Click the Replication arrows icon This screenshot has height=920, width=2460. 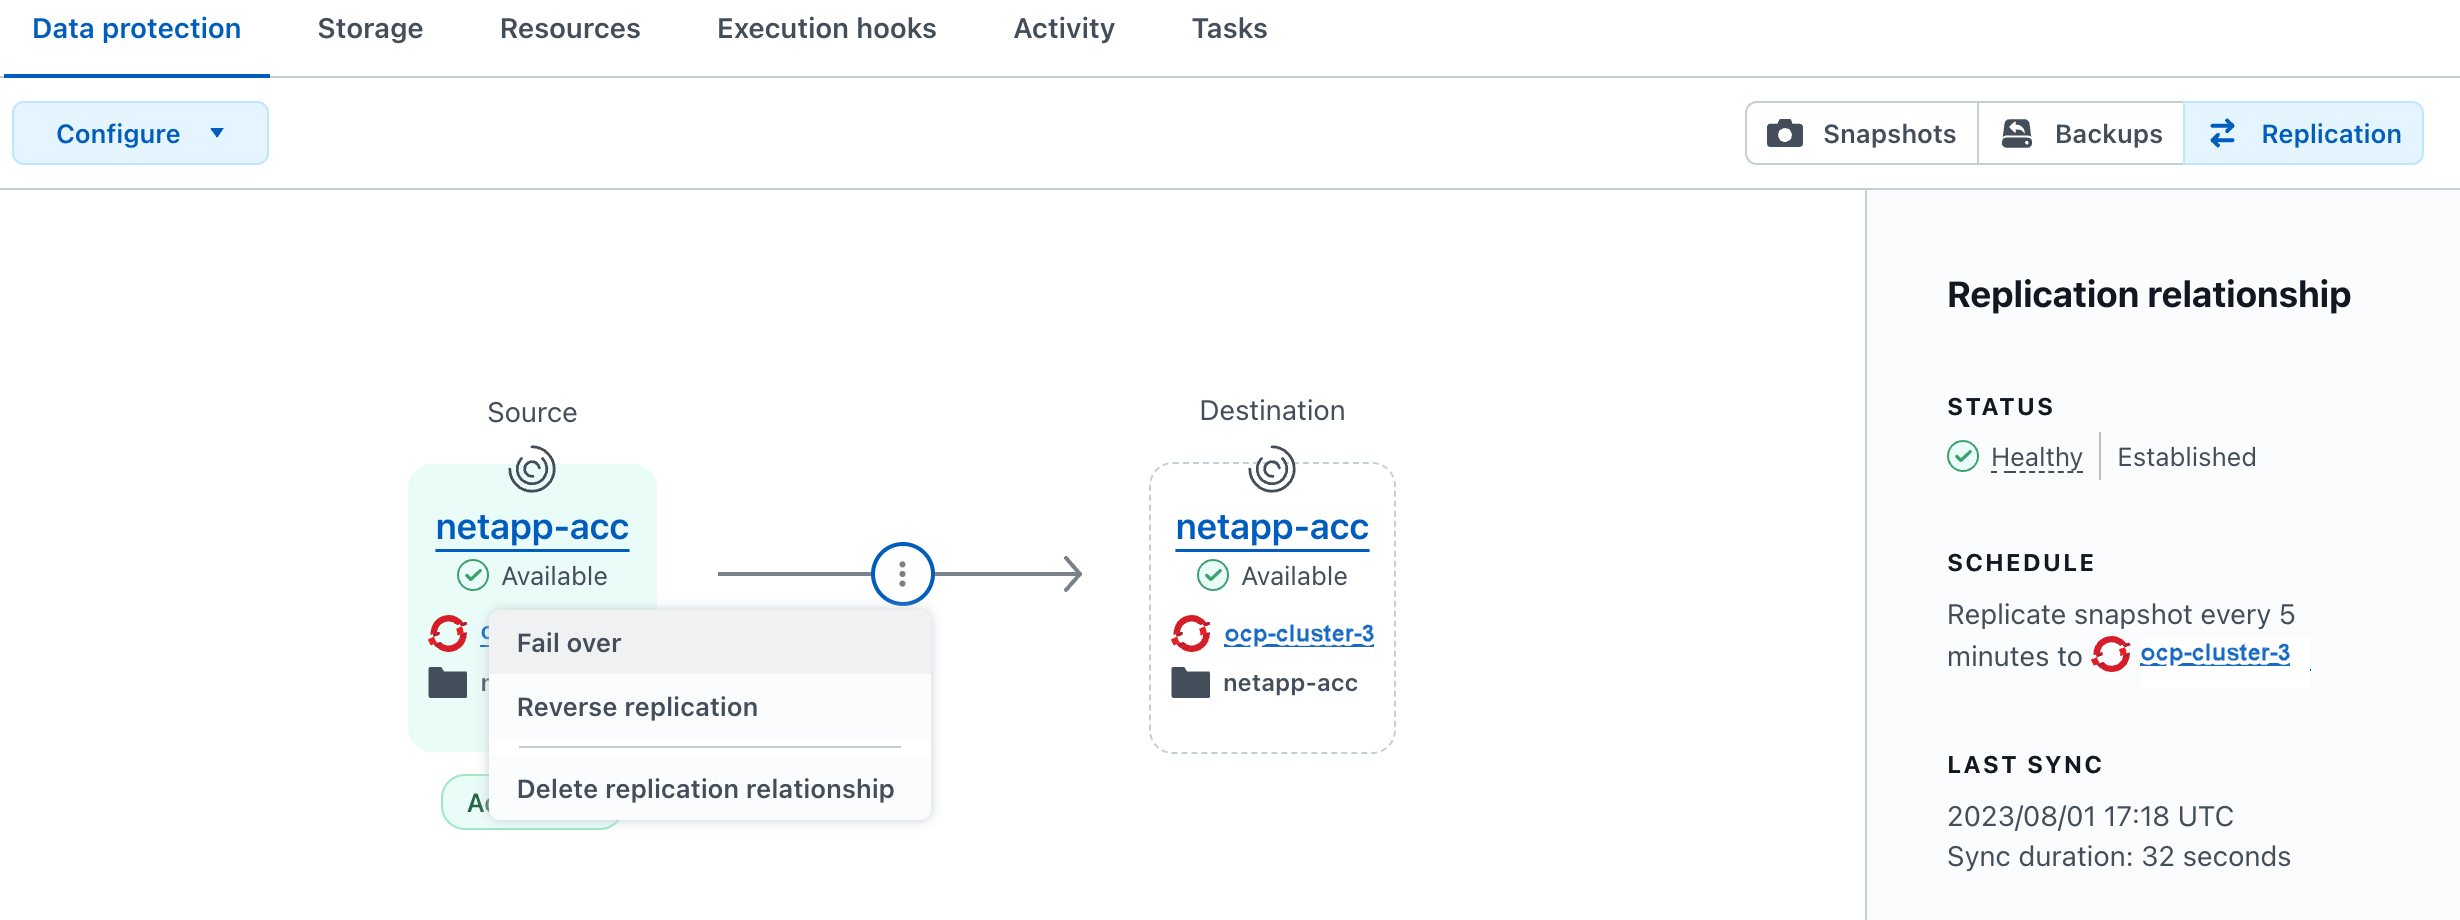coord(2222,134)
